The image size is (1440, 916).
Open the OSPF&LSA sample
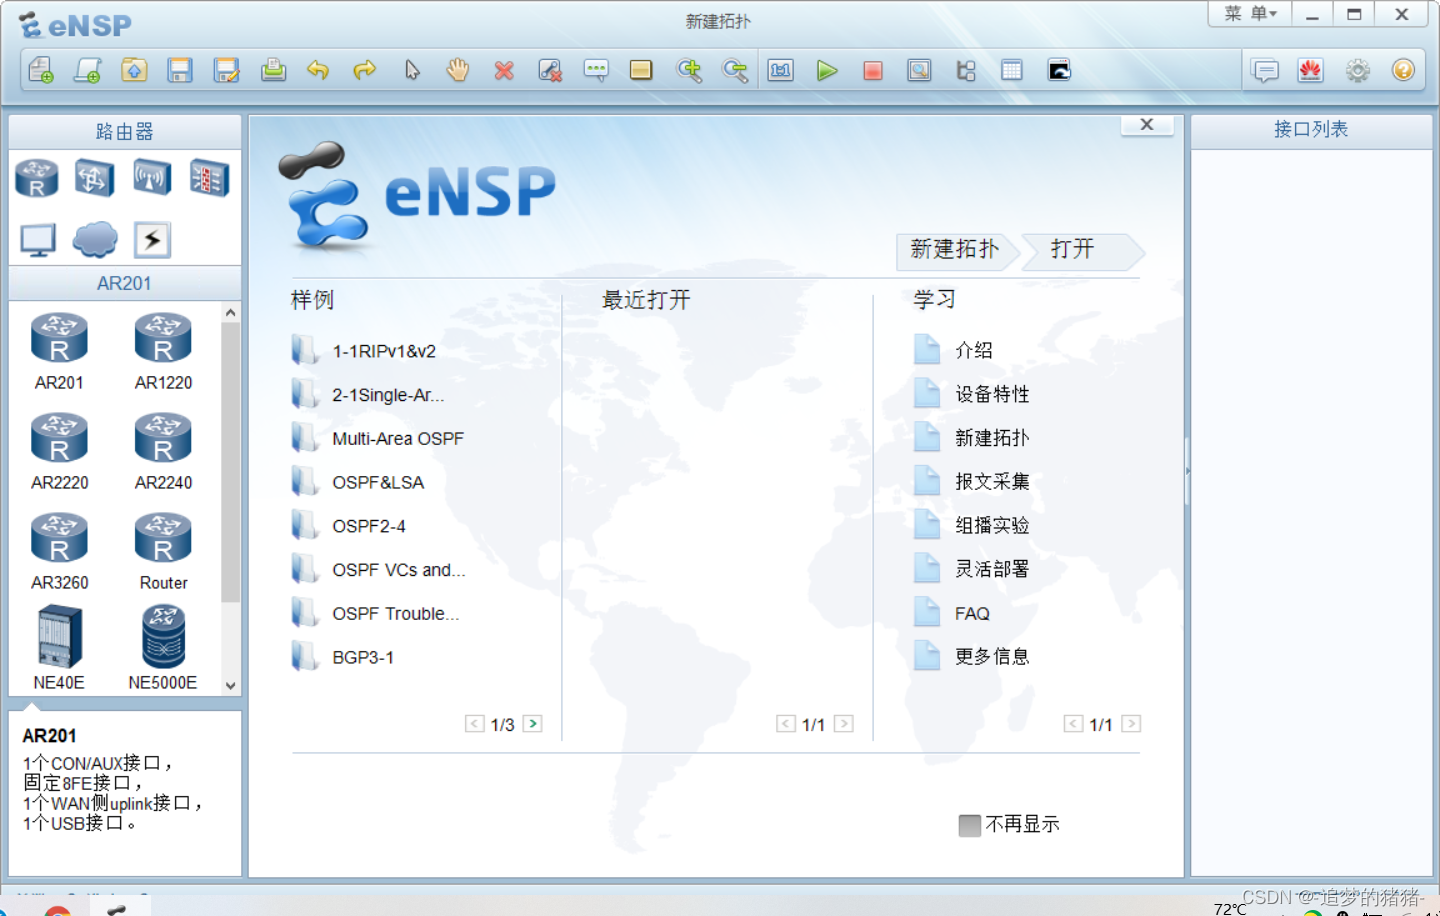point(358,483)
